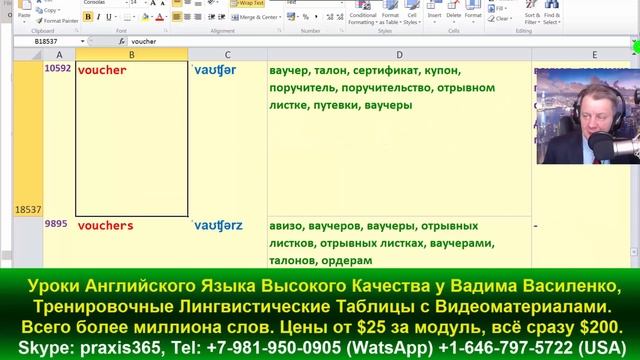Toggle Italic formatting
The width and height of the screenshot is (640, 360).
coord(98,17)
